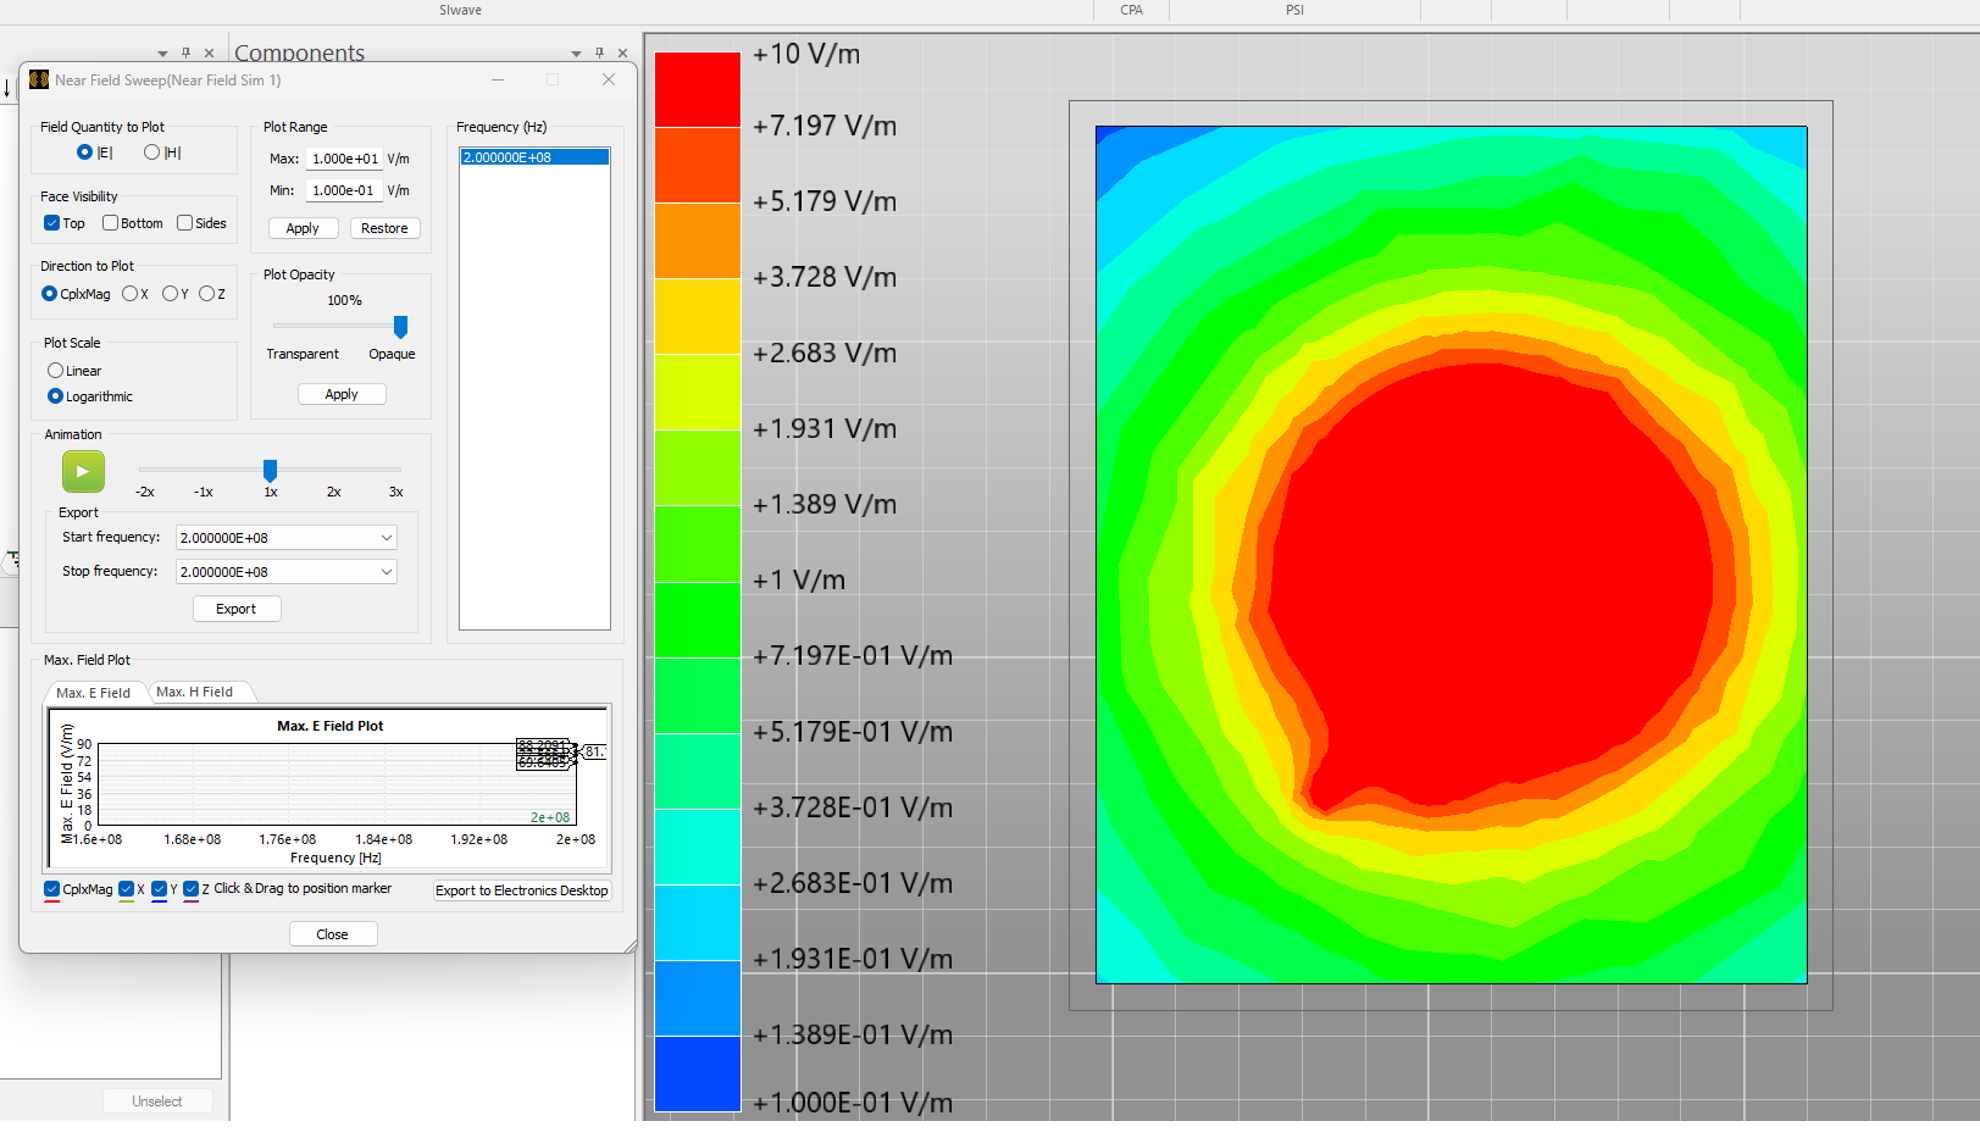The height and width of the screenshot is (1134, 1980).
Task: Play the near field animation
Action: pyautogui.click(x=83, y=472)
